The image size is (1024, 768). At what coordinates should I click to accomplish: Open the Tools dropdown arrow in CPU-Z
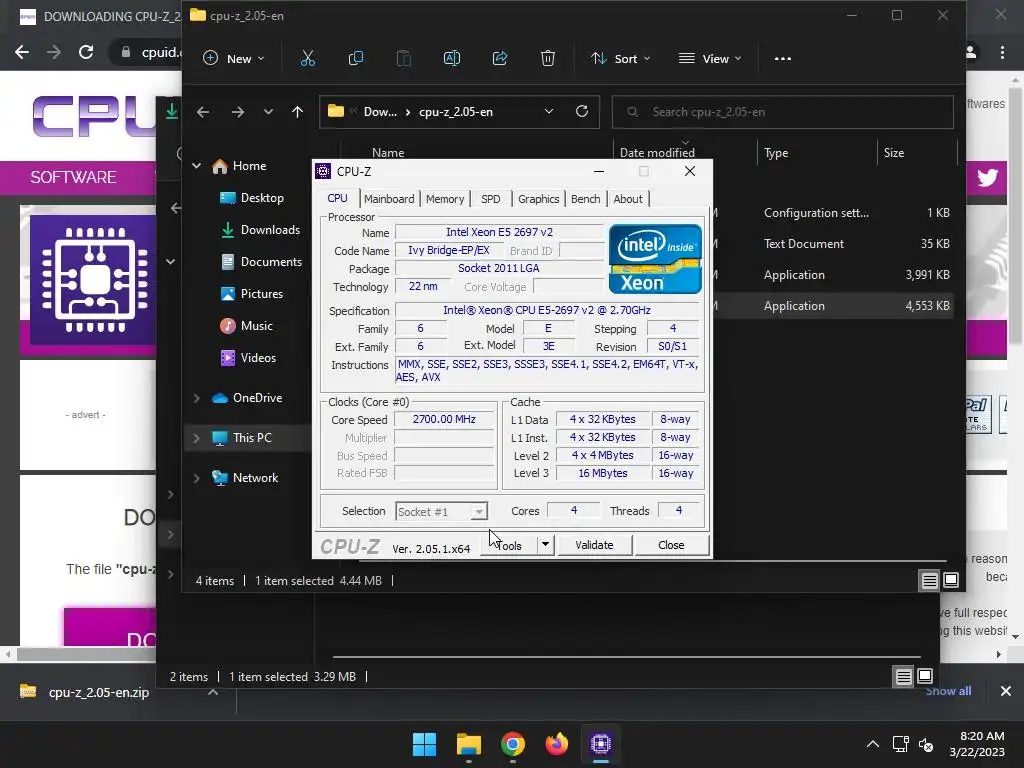[x=545, y=545]
